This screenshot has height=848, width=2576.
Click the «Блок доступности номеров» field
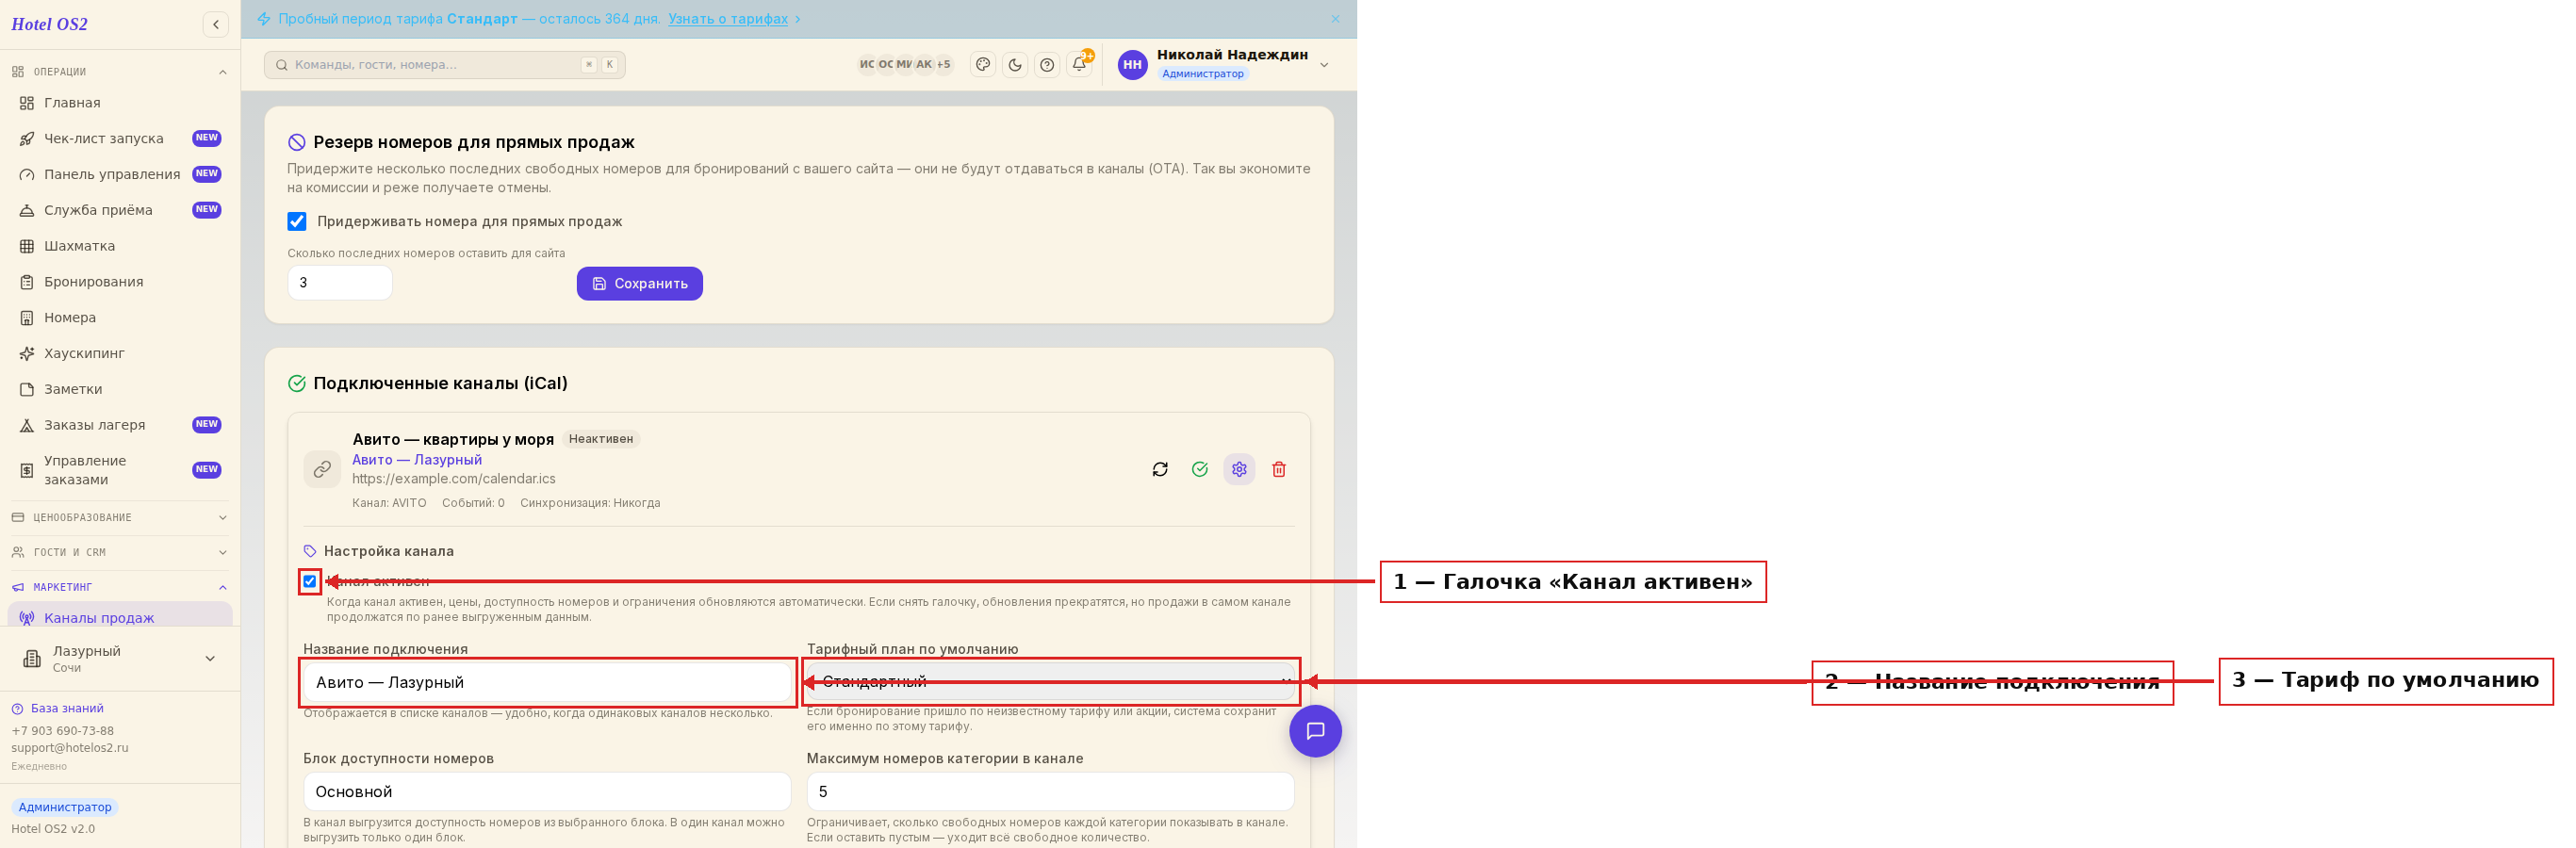click(x=548, y=791)
